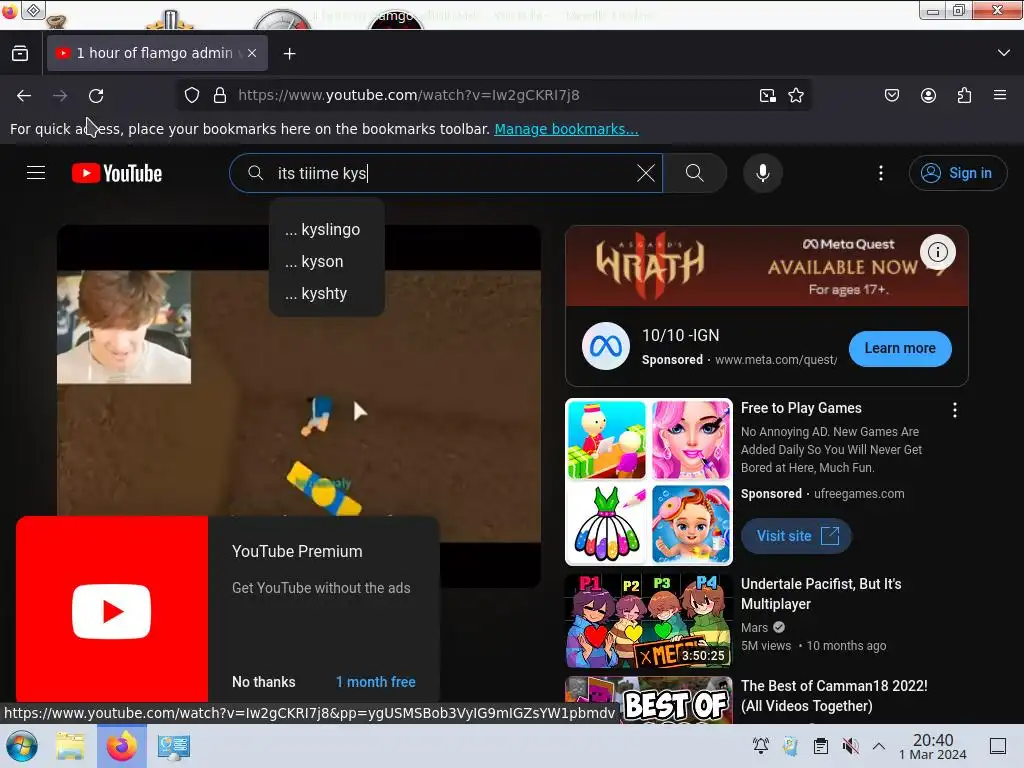Open options for Free to Play Games ad
This screenshot has height=768, width=1024.
(955, 410)
